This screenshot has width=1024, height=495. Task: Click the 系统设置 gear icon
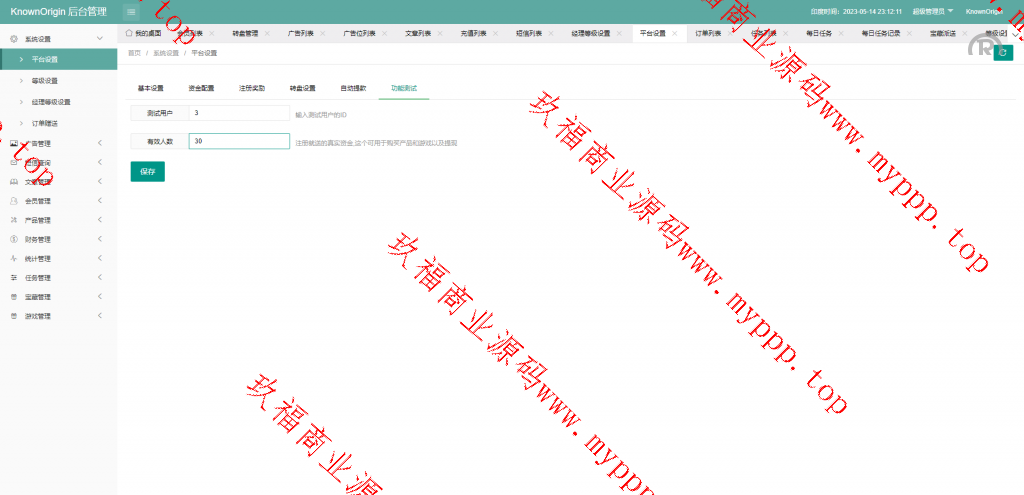point(14,38)
